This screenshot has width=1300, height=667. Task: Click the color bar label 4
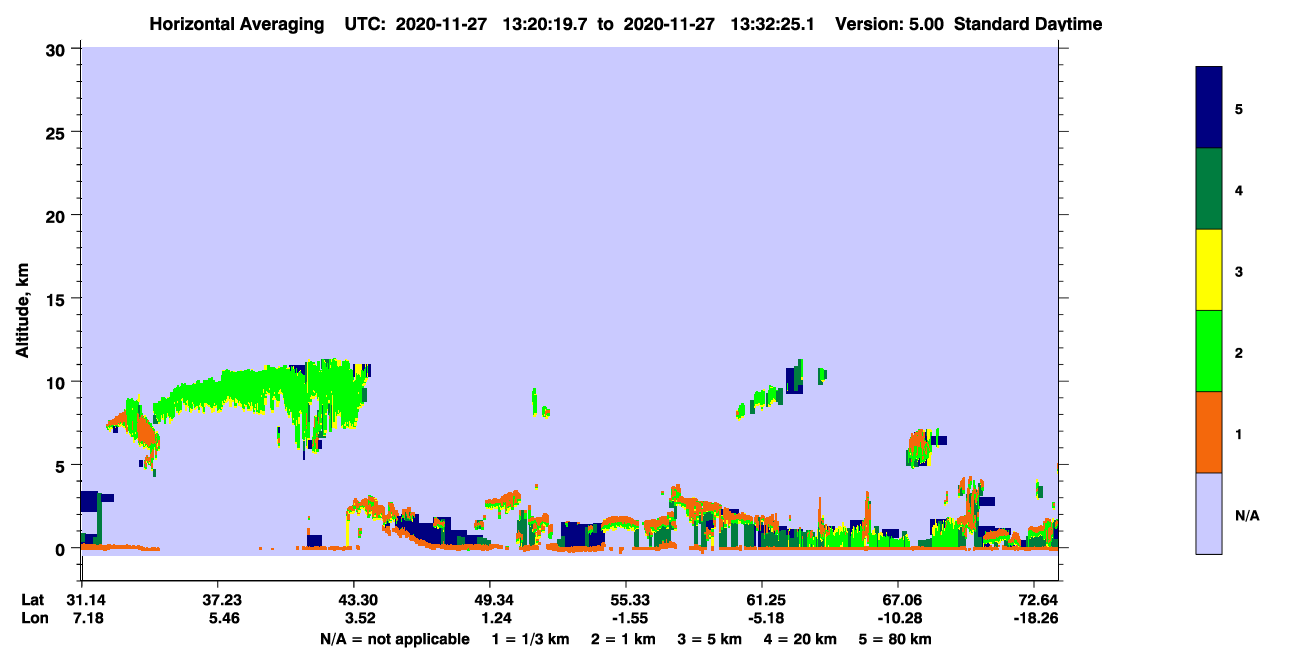tap(1239, 189)
